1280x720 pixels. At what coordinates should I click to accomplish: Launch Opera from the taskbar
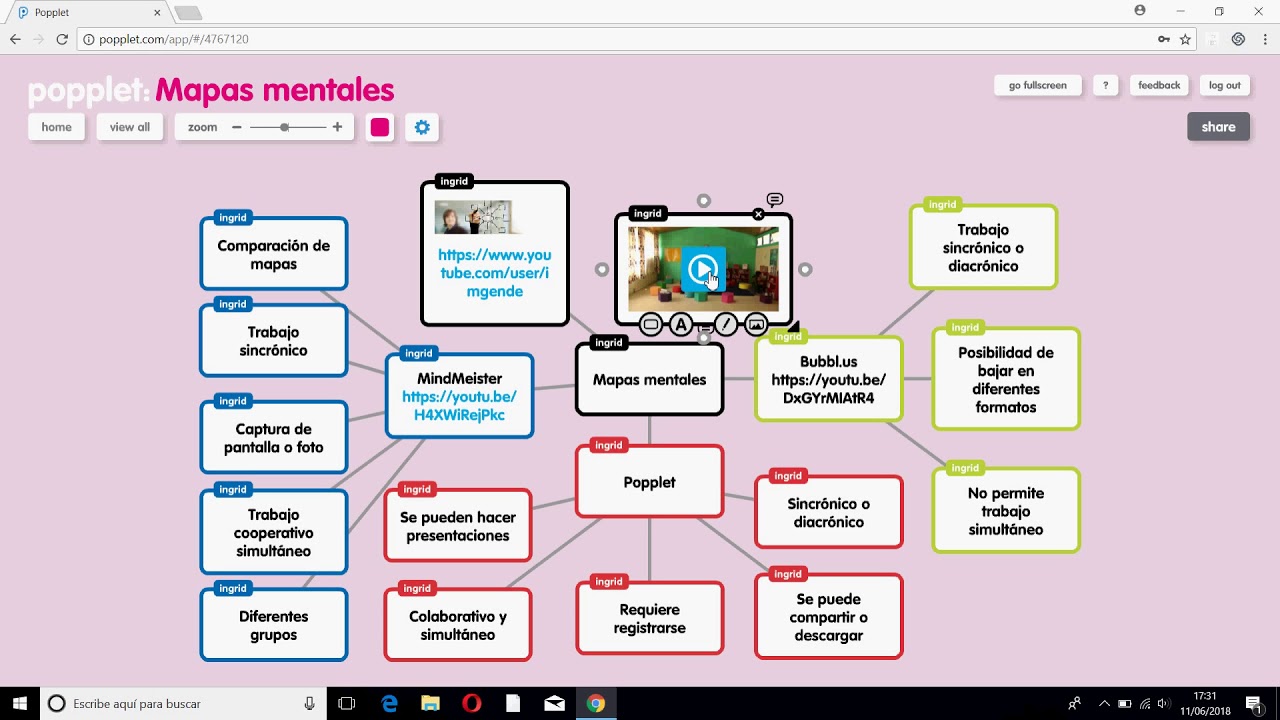click(x=471, y=703)
